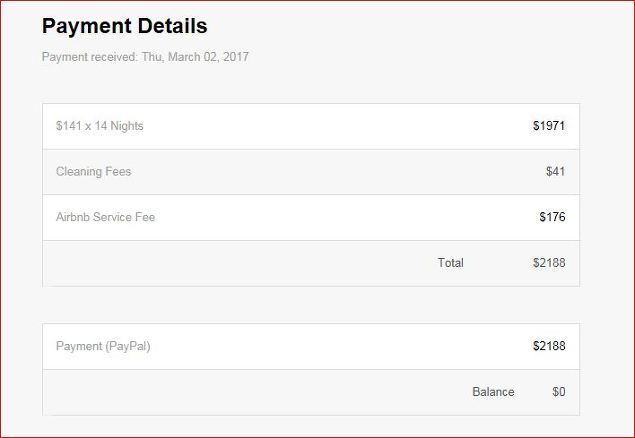Screen dimensions: 635x438
Task: Click the $1971 nights amount
Action: click(549, 126)
